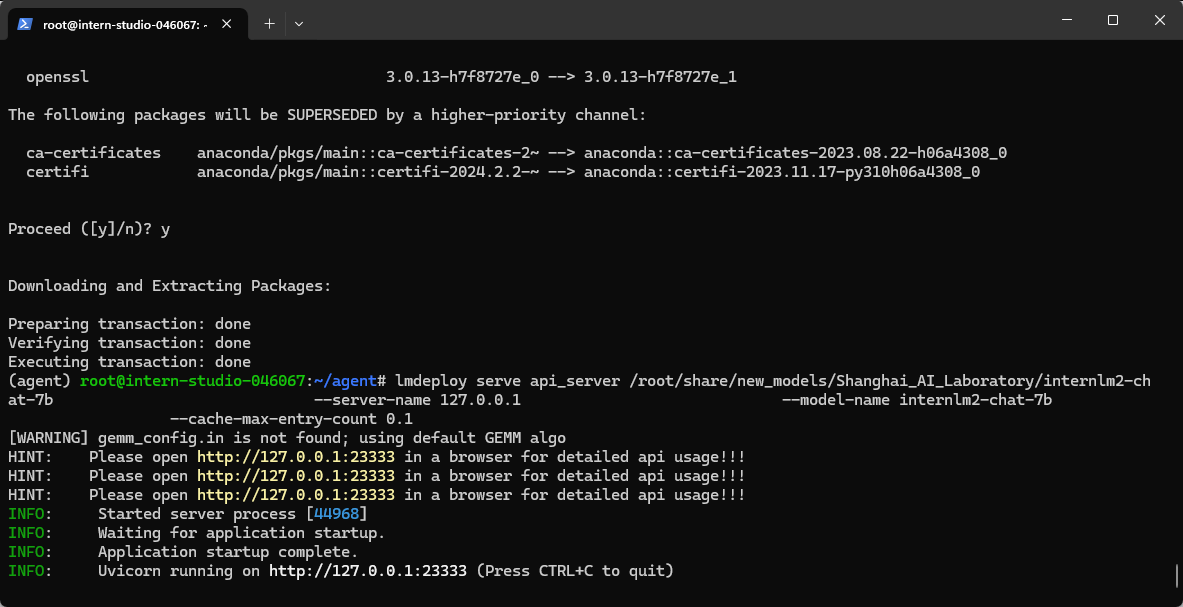Click the "--model-name internlm2-chat-7b" argument

pos(917,400)
